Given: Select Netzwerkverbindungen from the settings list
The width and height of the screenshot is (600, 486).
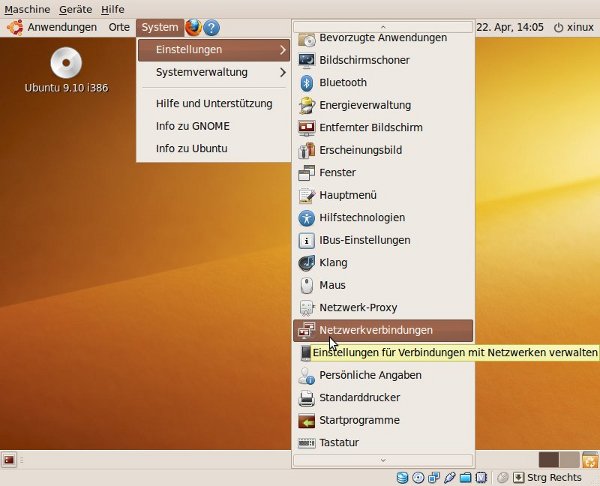Looking at the screenshot, I should pos(375,330).
